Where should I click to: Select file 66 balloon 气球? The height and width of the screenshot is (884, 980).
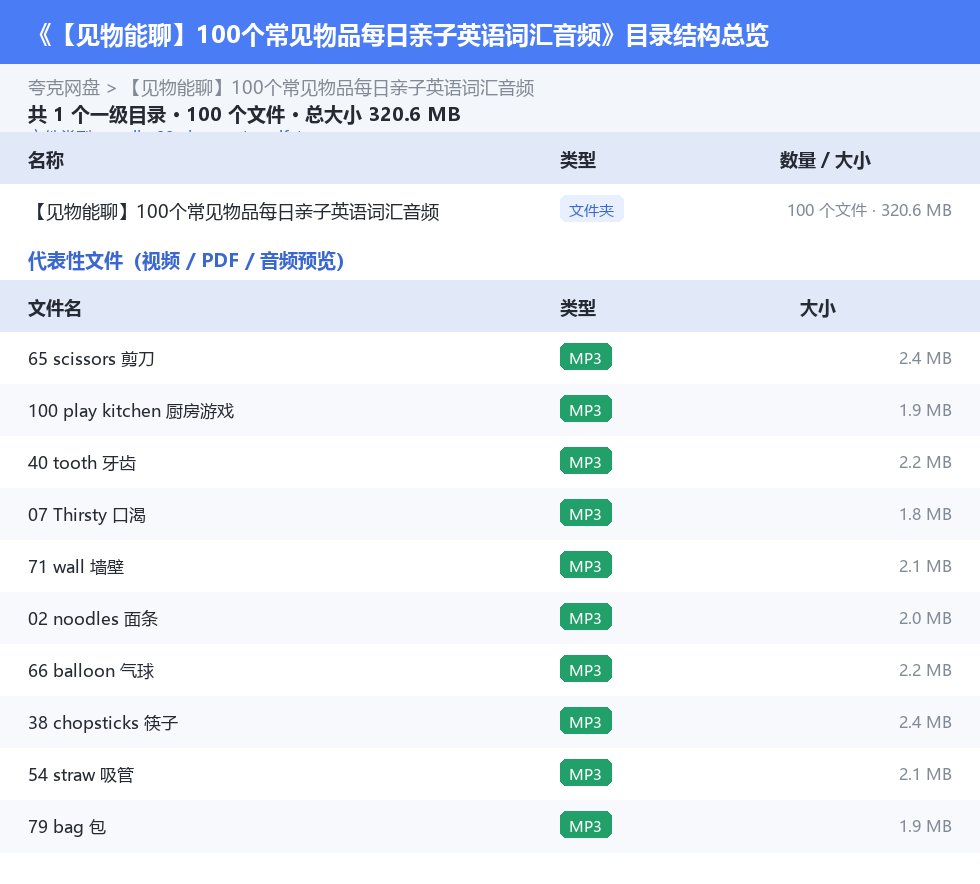(91, 670)
